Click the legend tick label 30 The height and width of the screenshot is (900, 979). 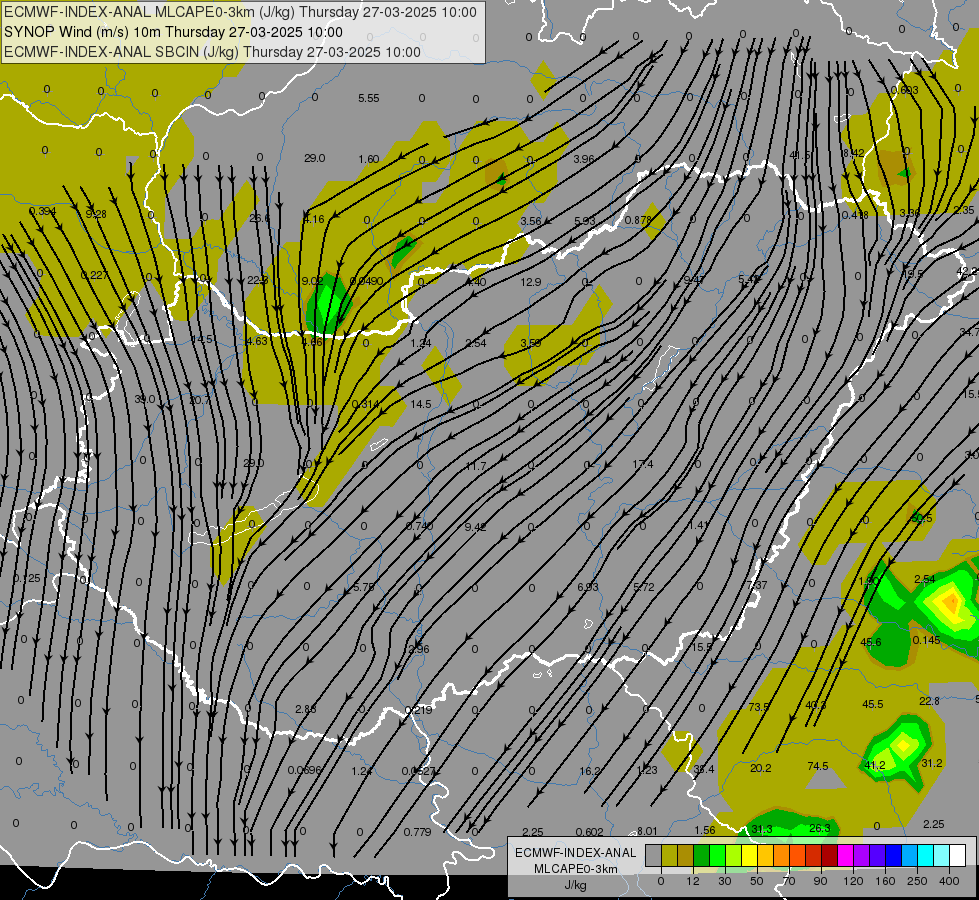(725, 881)
